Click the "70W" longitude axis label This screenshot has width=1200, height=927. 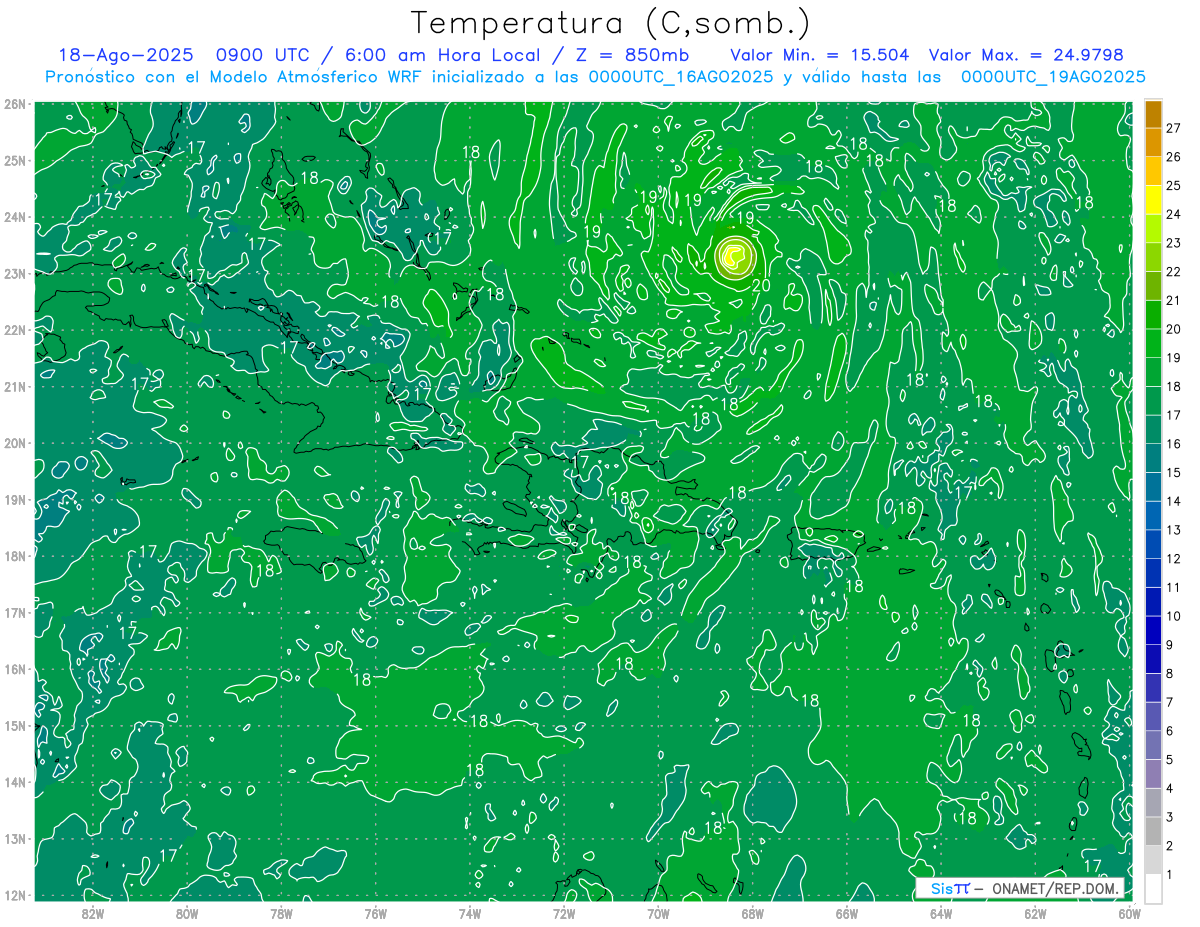[658, 913]
